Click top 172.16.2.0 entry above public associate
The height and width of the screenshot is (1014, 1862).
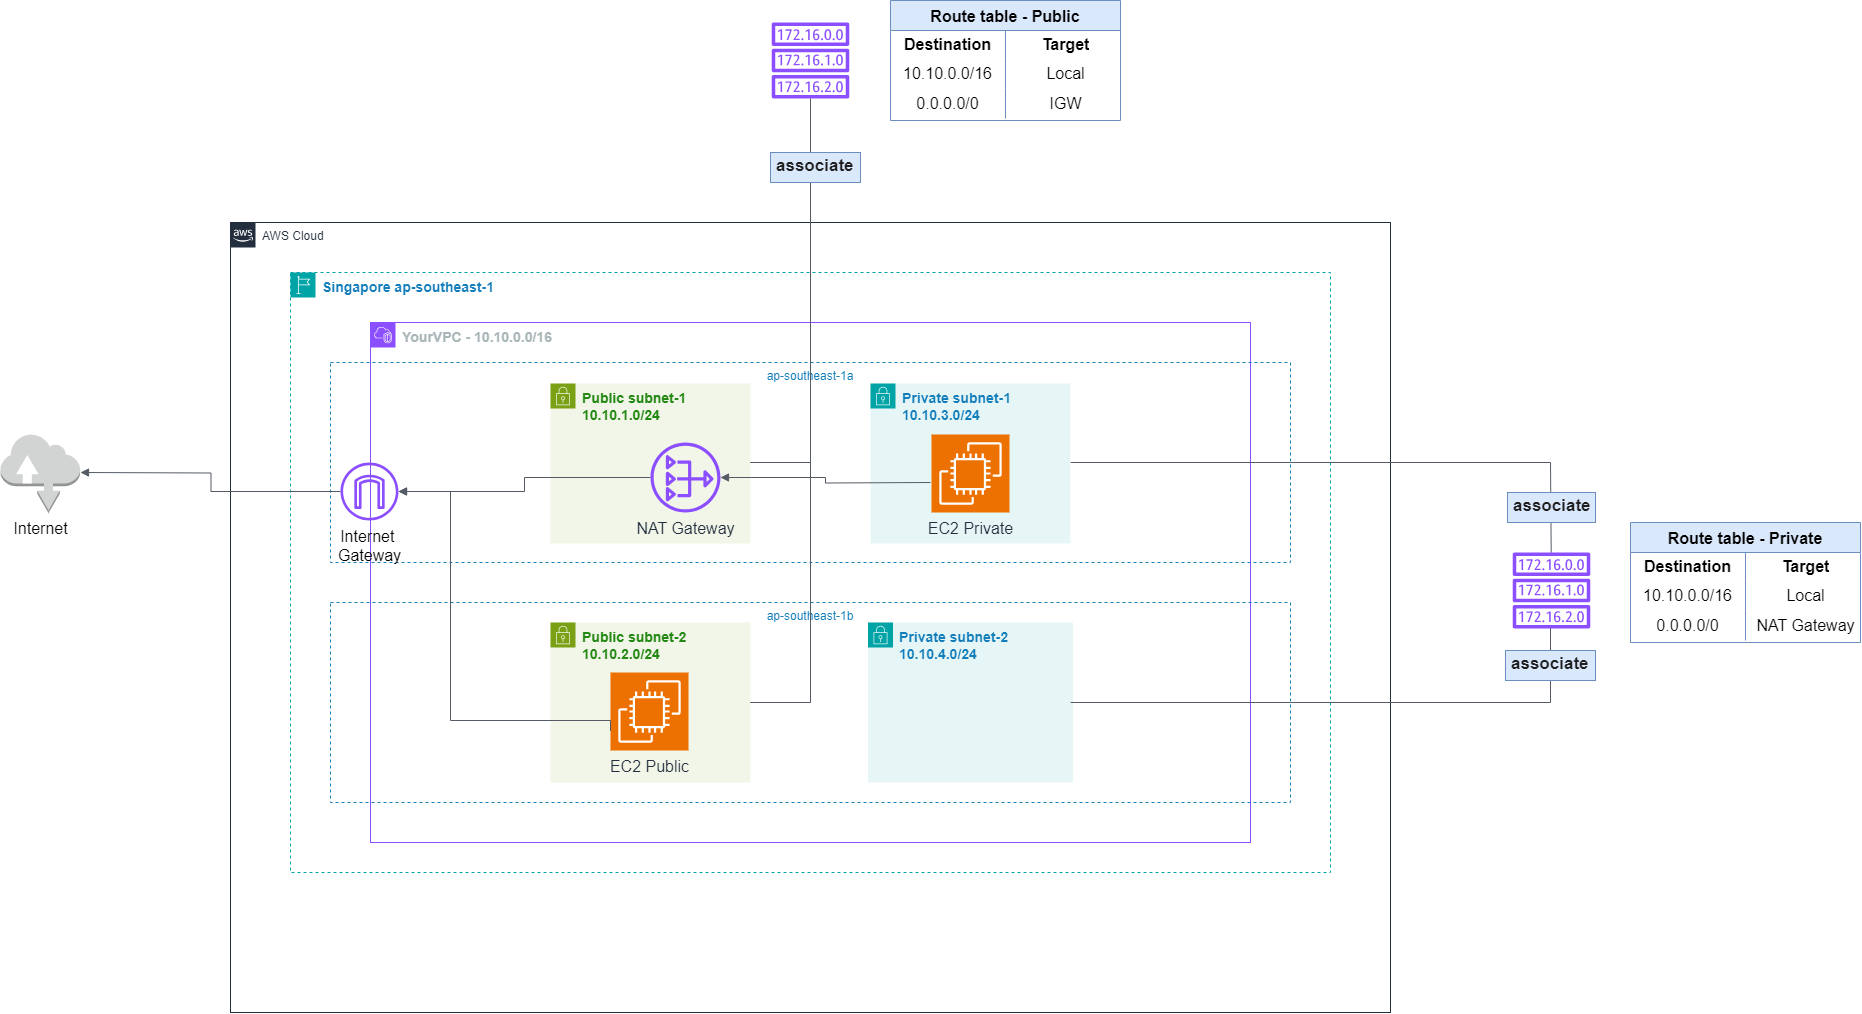(x=810, y=87)
